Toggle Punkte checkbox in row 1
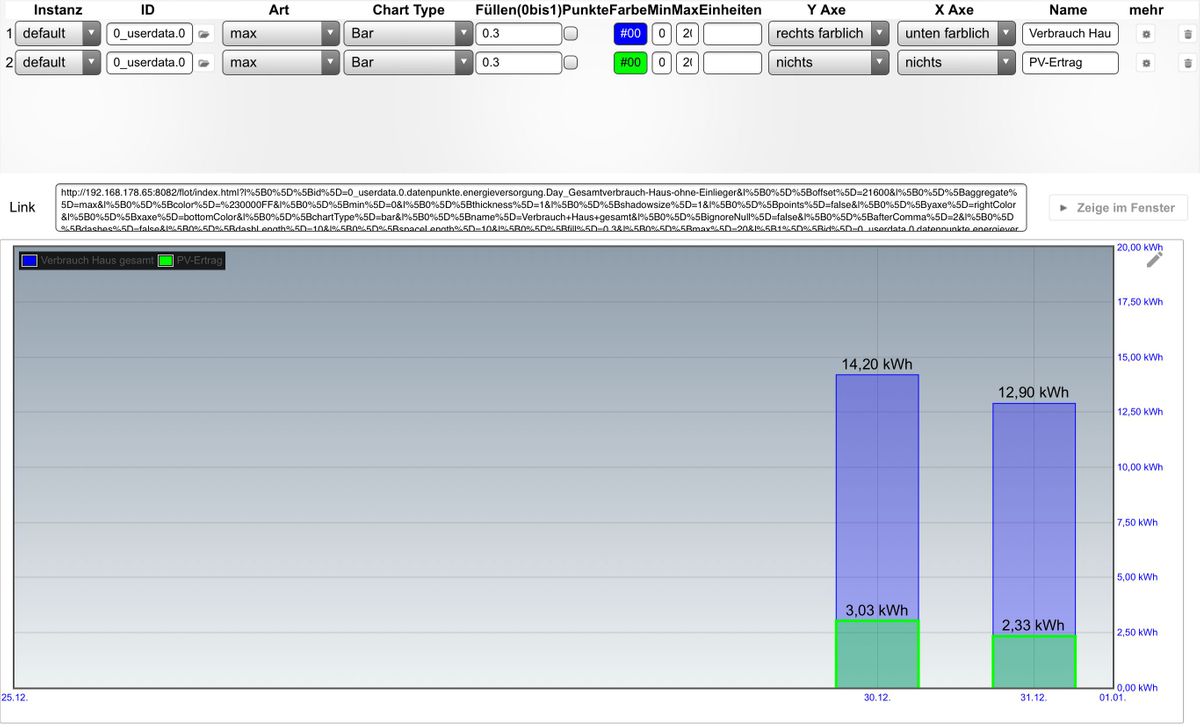This screenshot has width=1200, height=727. click(571, 33)
